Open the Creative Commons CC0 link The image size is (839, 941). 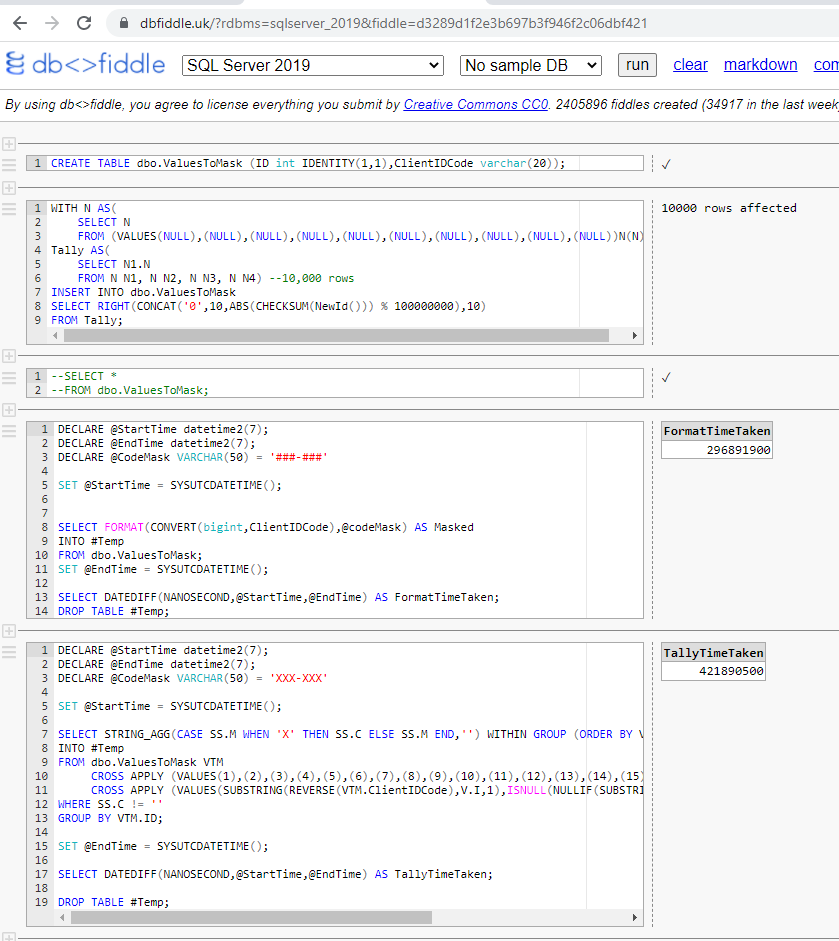point(476,104)
